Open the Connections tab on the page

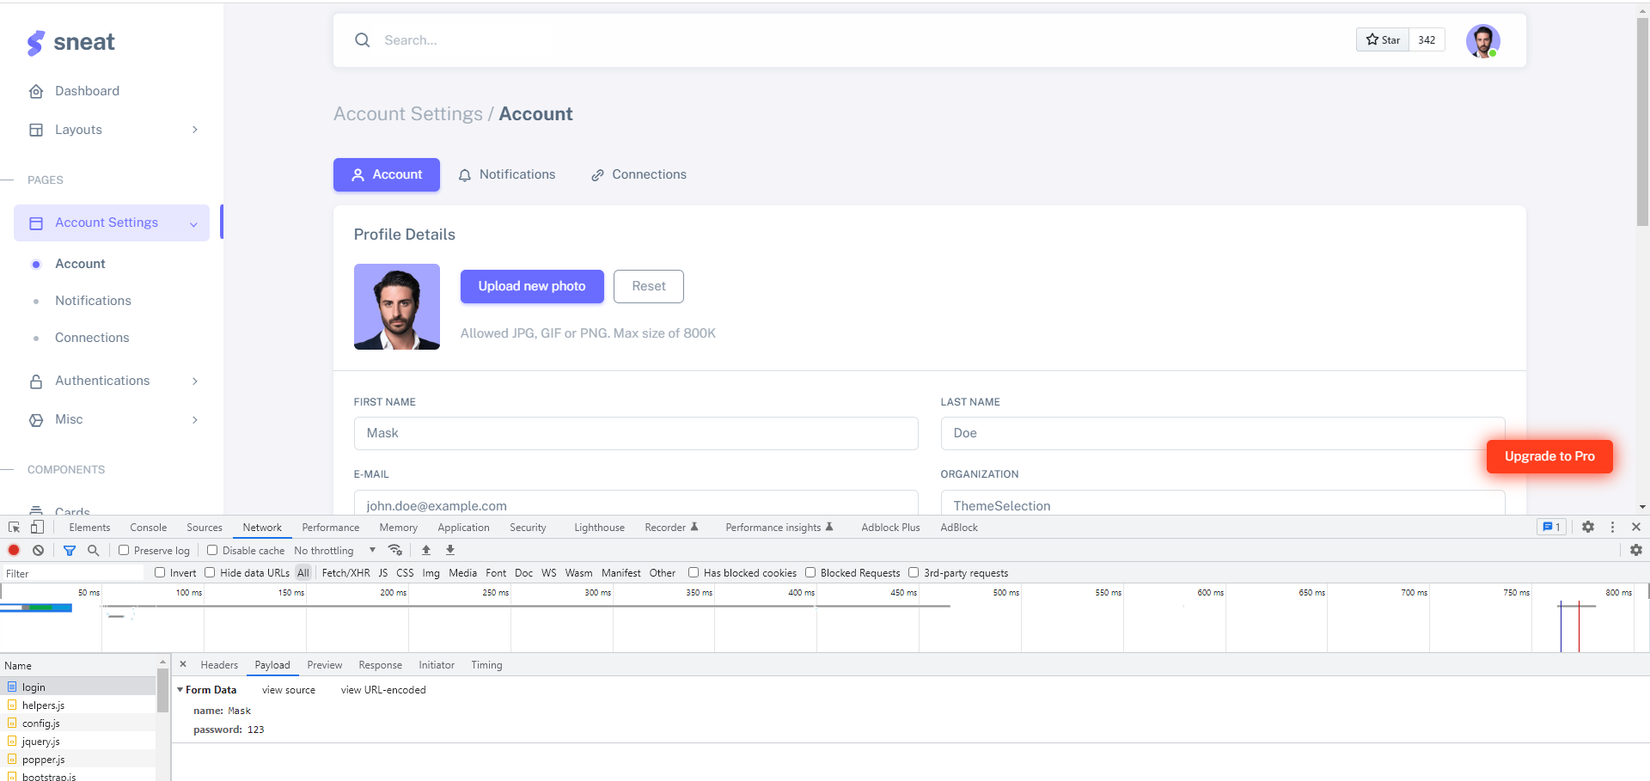click(638, 174)
